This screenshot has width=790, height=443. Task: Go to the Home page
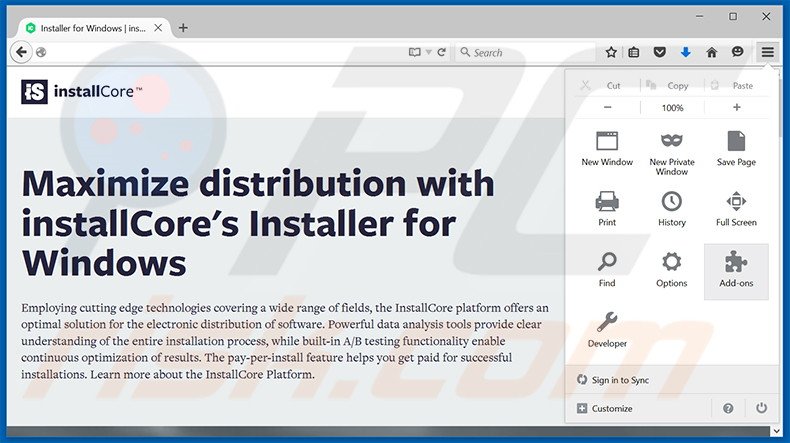tap(711, 52)
